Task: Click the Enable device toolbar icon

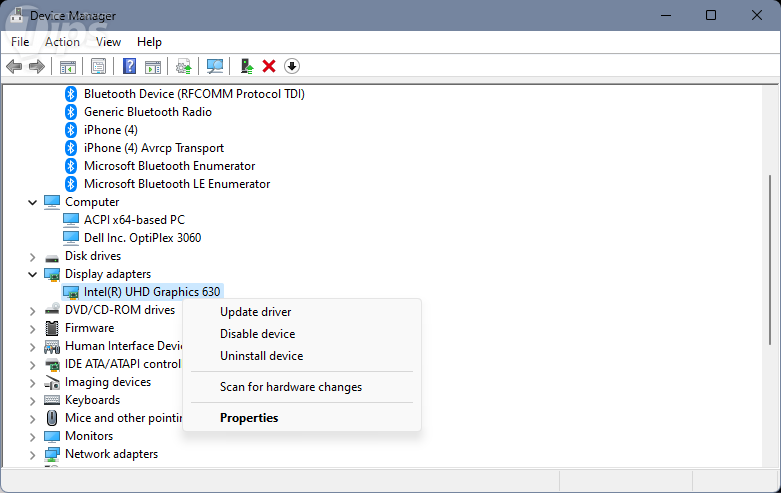Action: click(x=247, y=66)
